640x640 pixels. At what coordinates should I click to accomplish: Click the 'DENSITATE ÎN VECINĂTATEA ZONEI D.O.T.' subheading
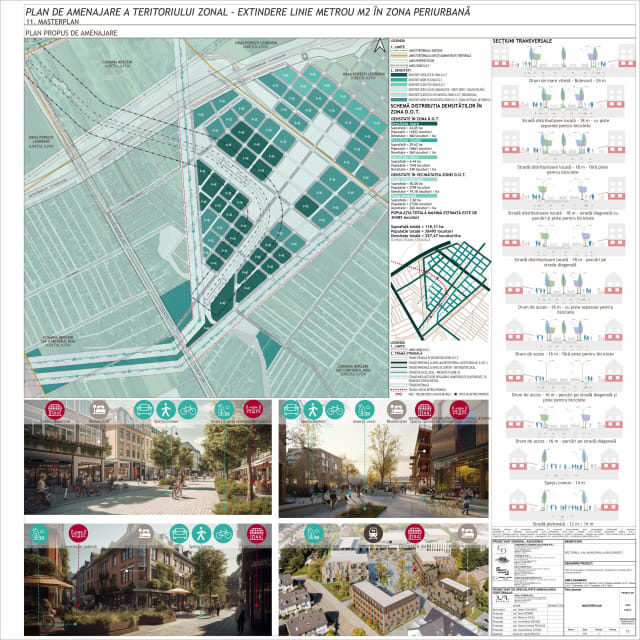click(428, 174)
